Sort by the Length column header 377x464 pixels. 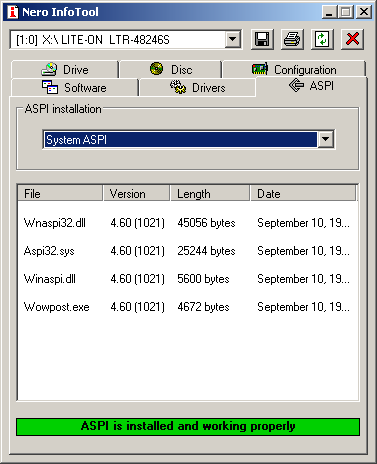pos(210,194)
